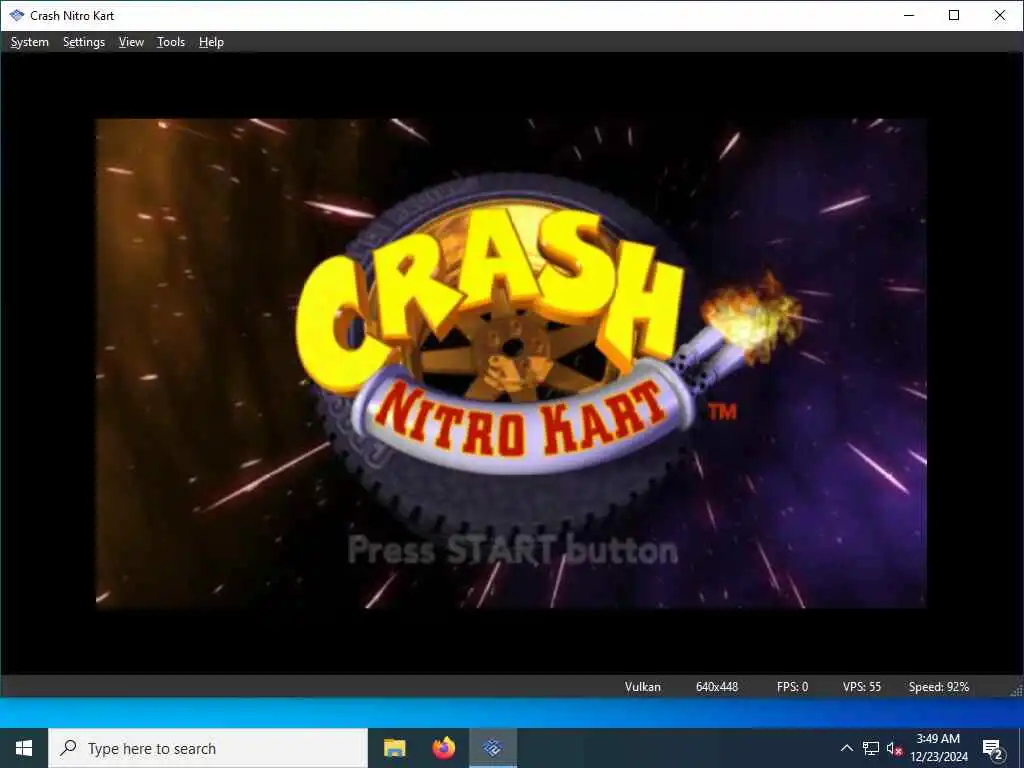The width and height of the screenshot is (1024, 768).
Task: Open File Explorer from the taskbar
Action: click(x=394, y=748)
